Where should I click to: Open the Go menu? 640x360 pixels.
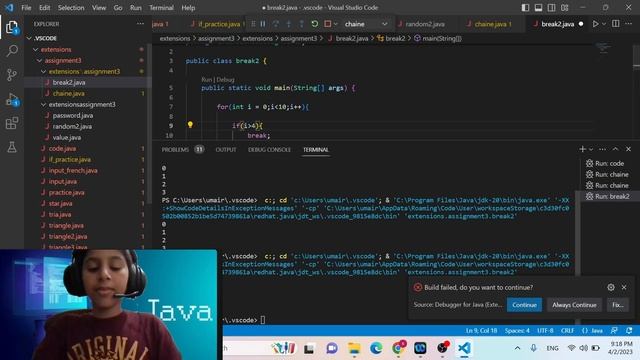coord(118,8)
